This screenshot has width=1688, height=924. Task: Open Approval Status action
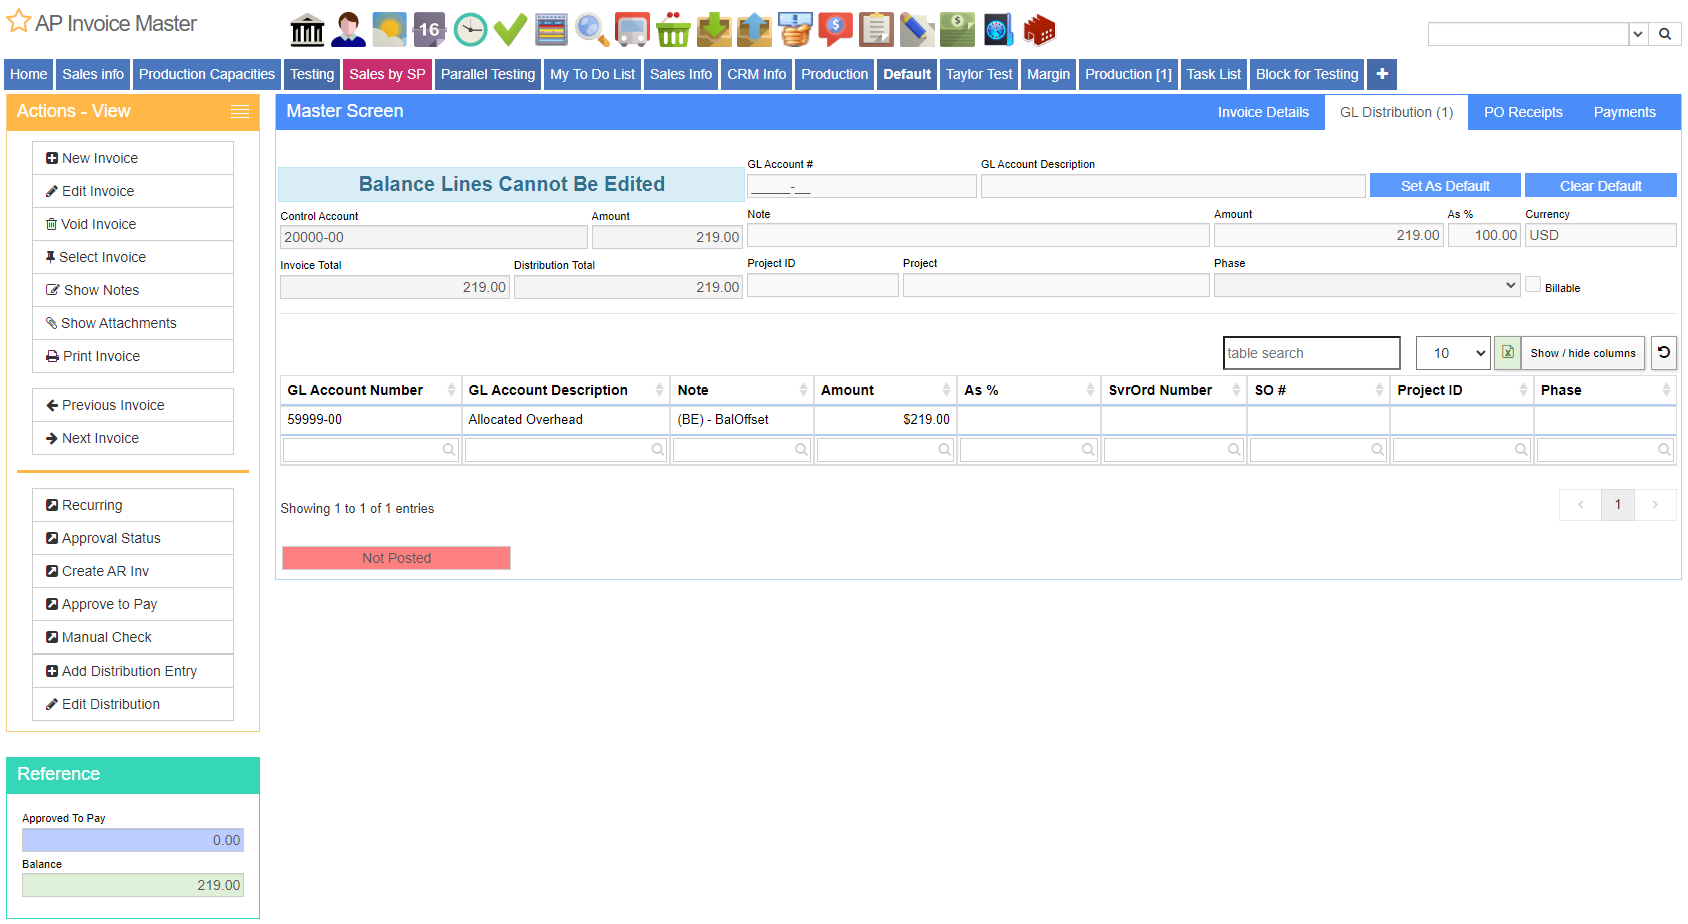pos(133,538)
